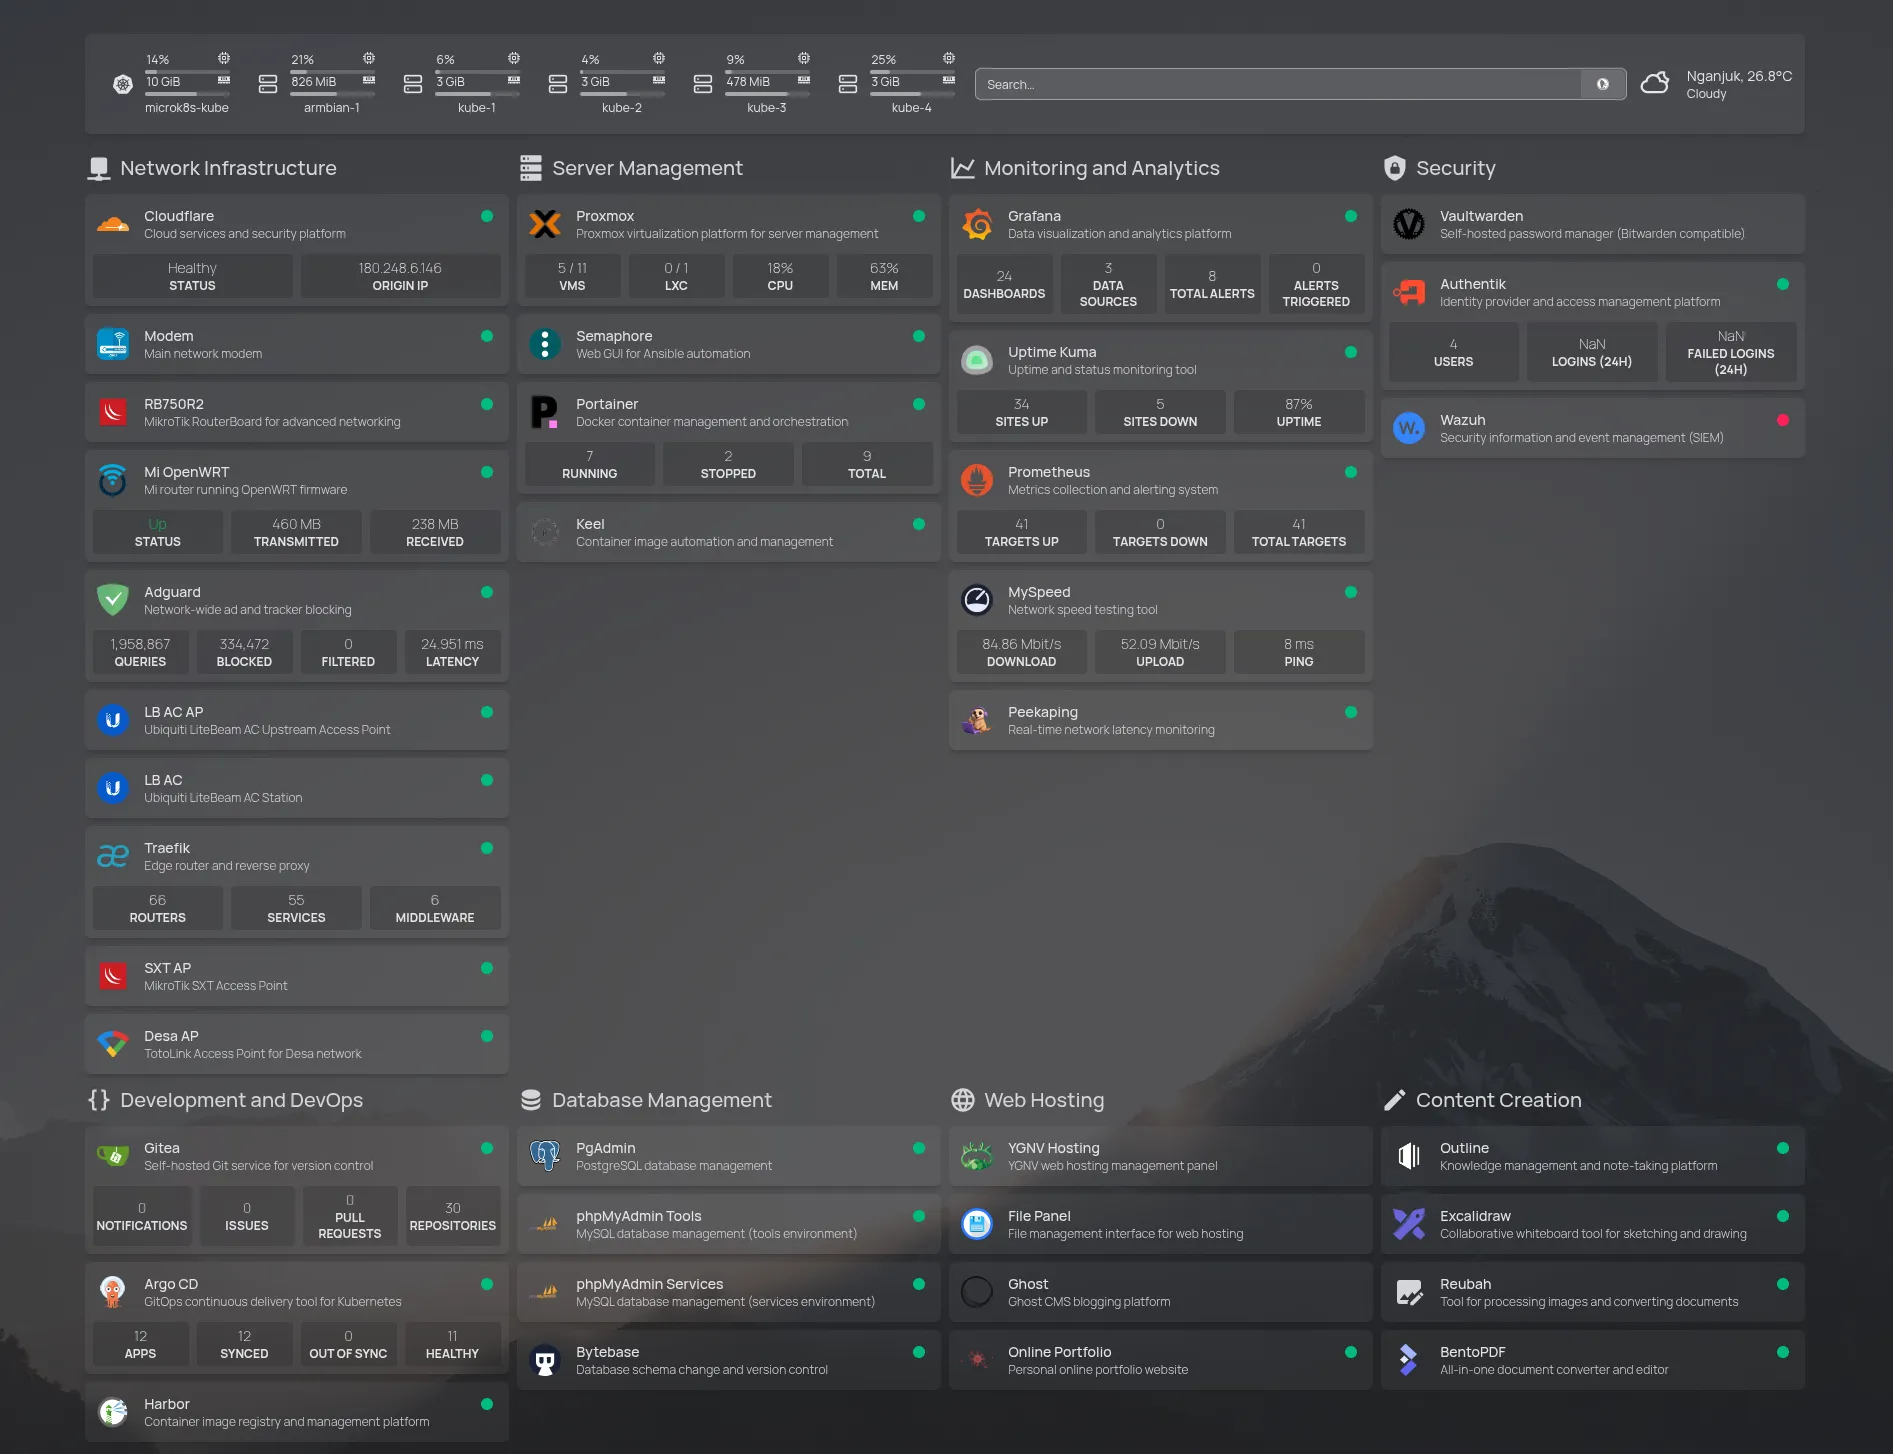1893x1454 pixels.
Task: Open the YGNV Hosting link
Action: click(1161, 1156)
